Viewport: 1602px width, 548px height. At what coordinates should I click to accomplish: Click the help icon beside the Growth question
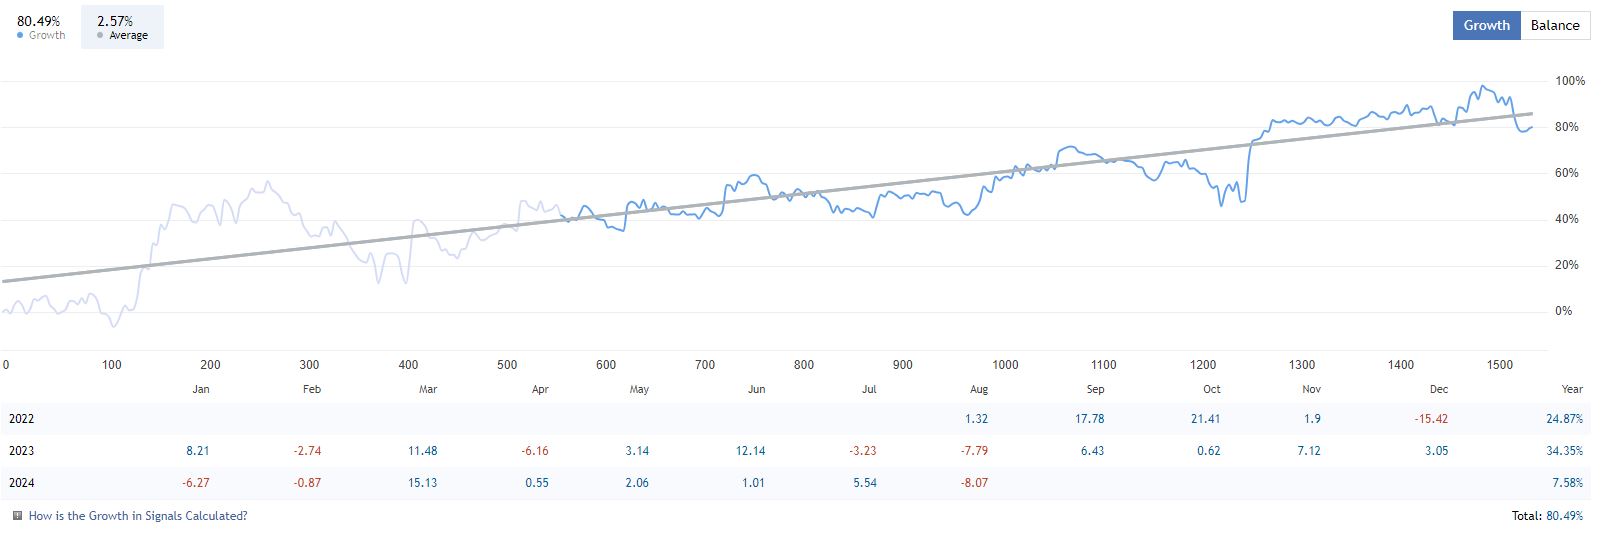point(17,516)
